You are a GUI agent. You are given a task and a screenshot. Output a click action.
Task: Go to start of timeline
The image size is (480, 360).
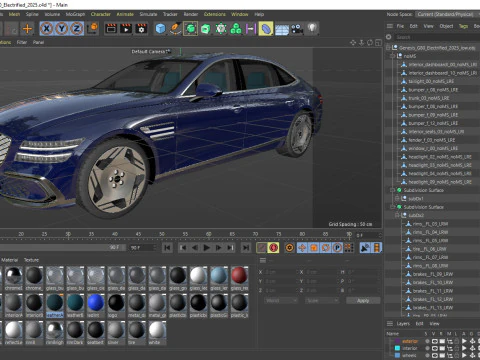coord(167,248)
